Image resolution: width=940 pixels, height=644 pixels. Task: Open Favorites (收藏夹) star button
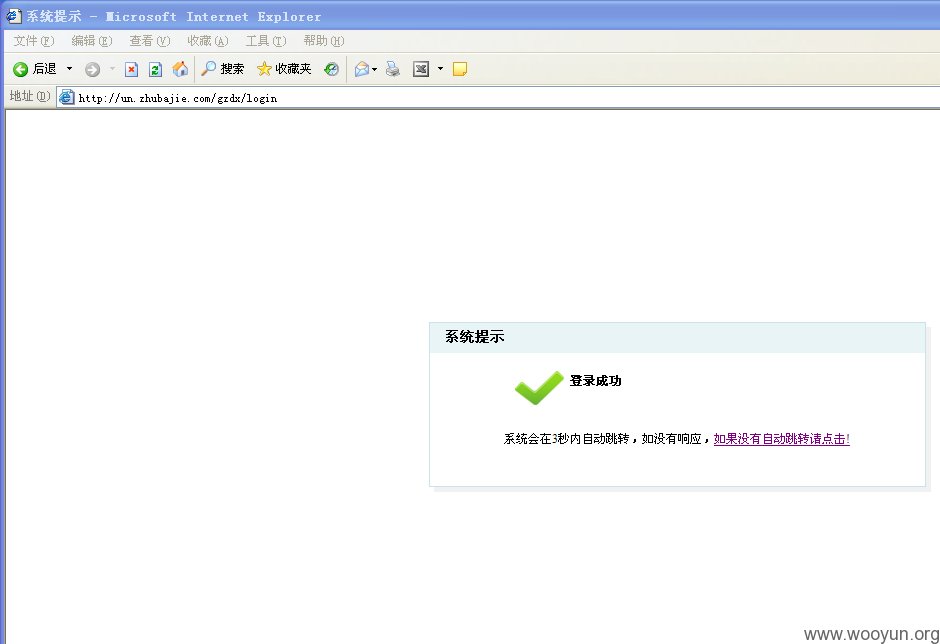(x=284, y=69)
